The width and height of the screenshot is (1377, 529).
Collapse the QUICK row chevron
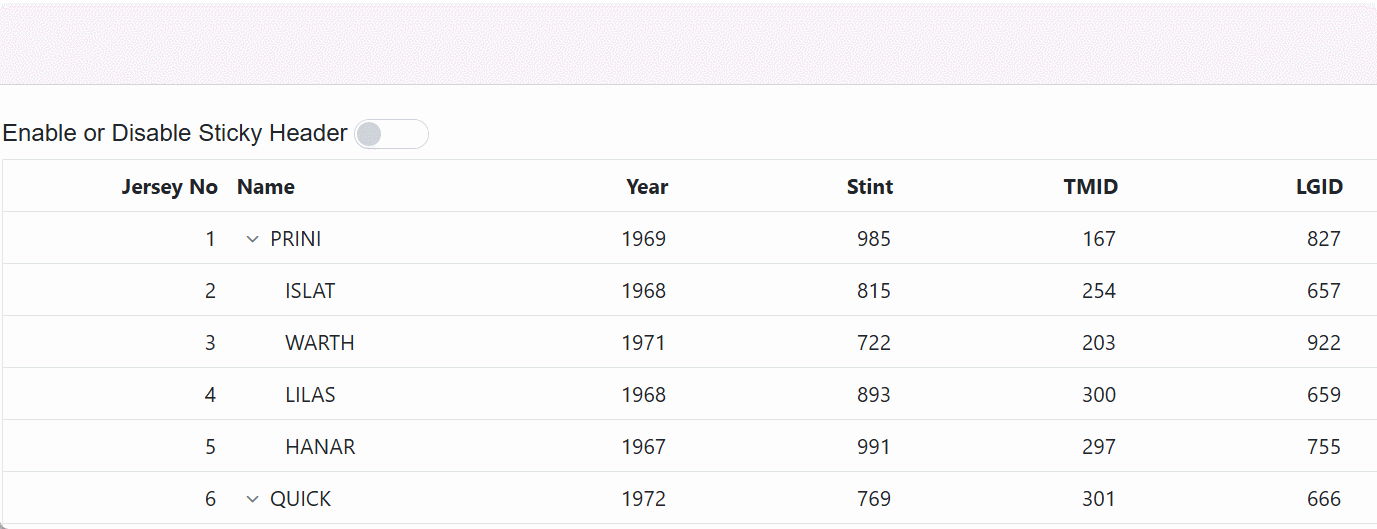[252, 499]
